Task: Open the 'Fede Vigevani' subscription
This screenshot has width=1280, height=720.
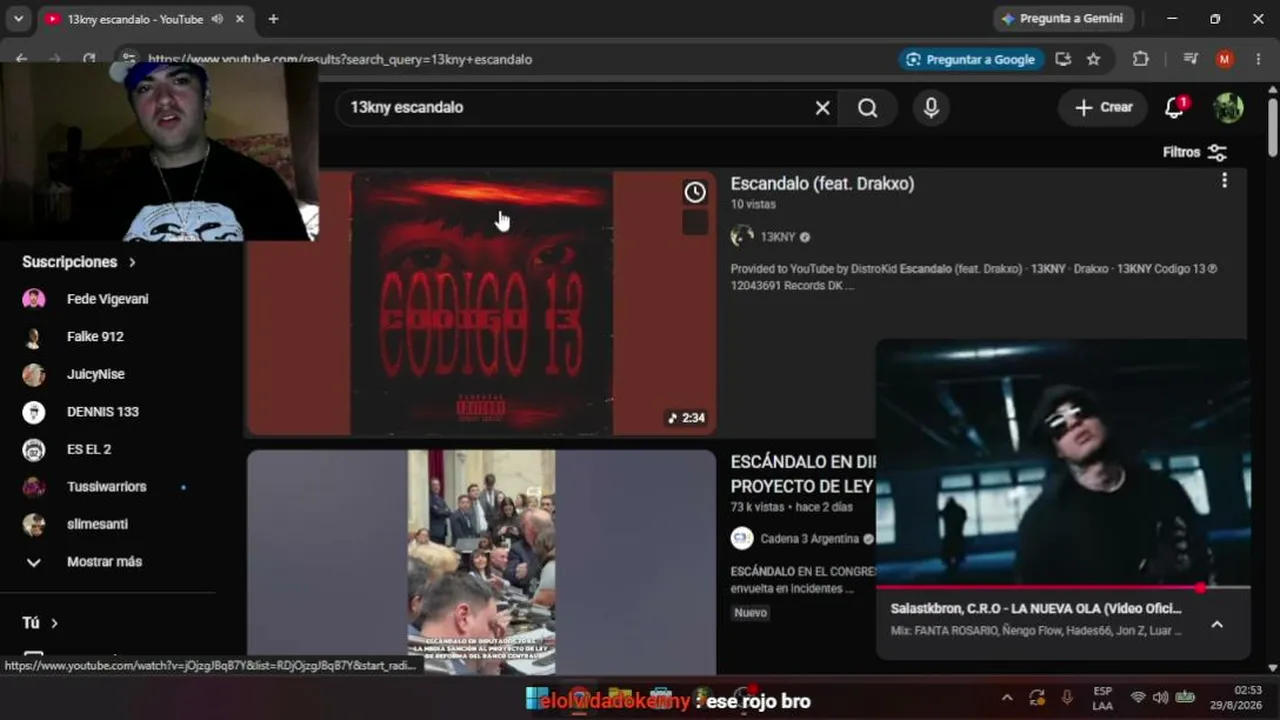Action: click(108, 299)
